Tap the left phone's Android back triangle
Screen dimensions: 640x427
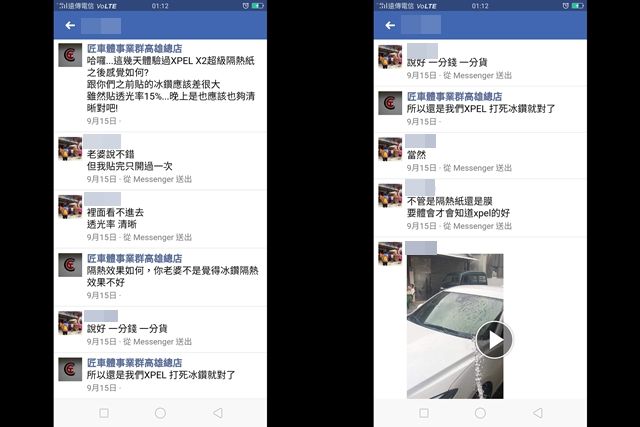218,413
